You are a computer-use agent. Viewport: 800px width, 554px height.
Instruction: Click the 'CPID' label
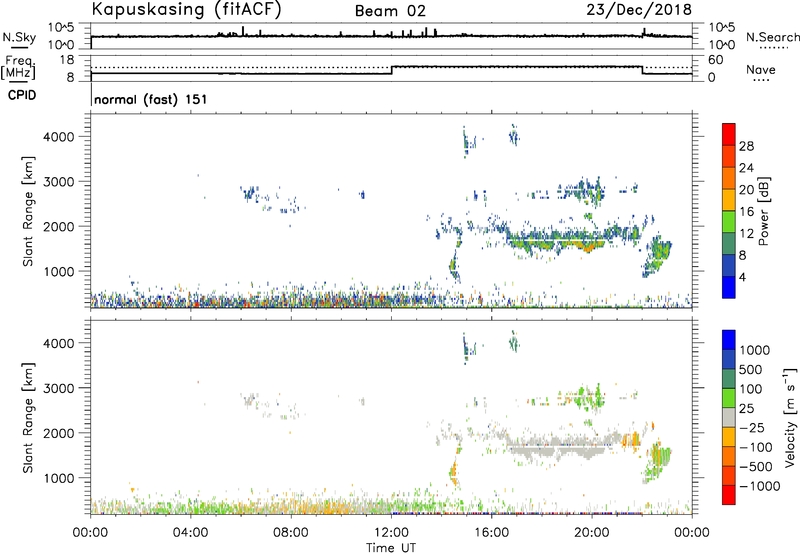(22, 95)
